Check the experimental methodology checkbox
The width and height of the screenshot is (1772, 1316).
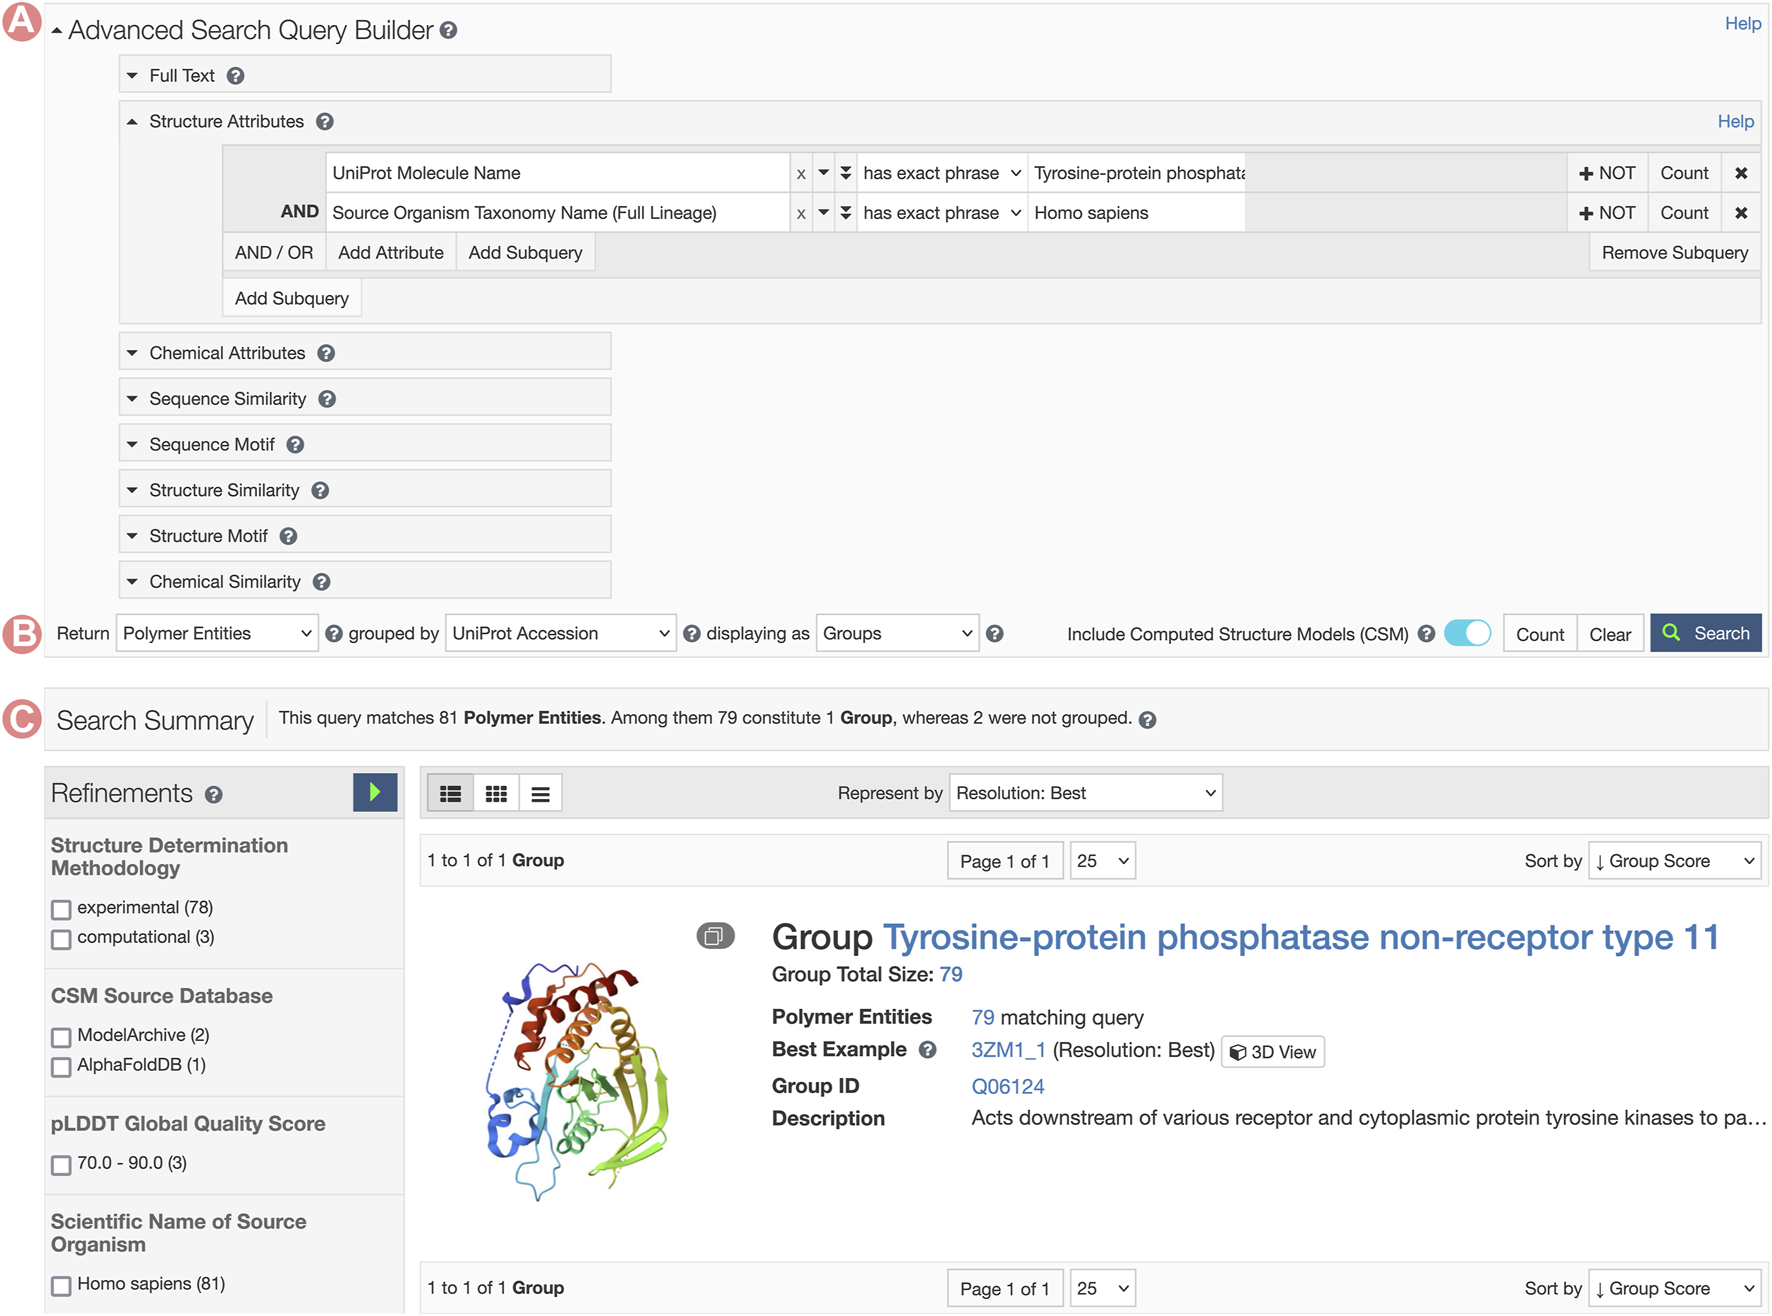[x=62, y=909]
